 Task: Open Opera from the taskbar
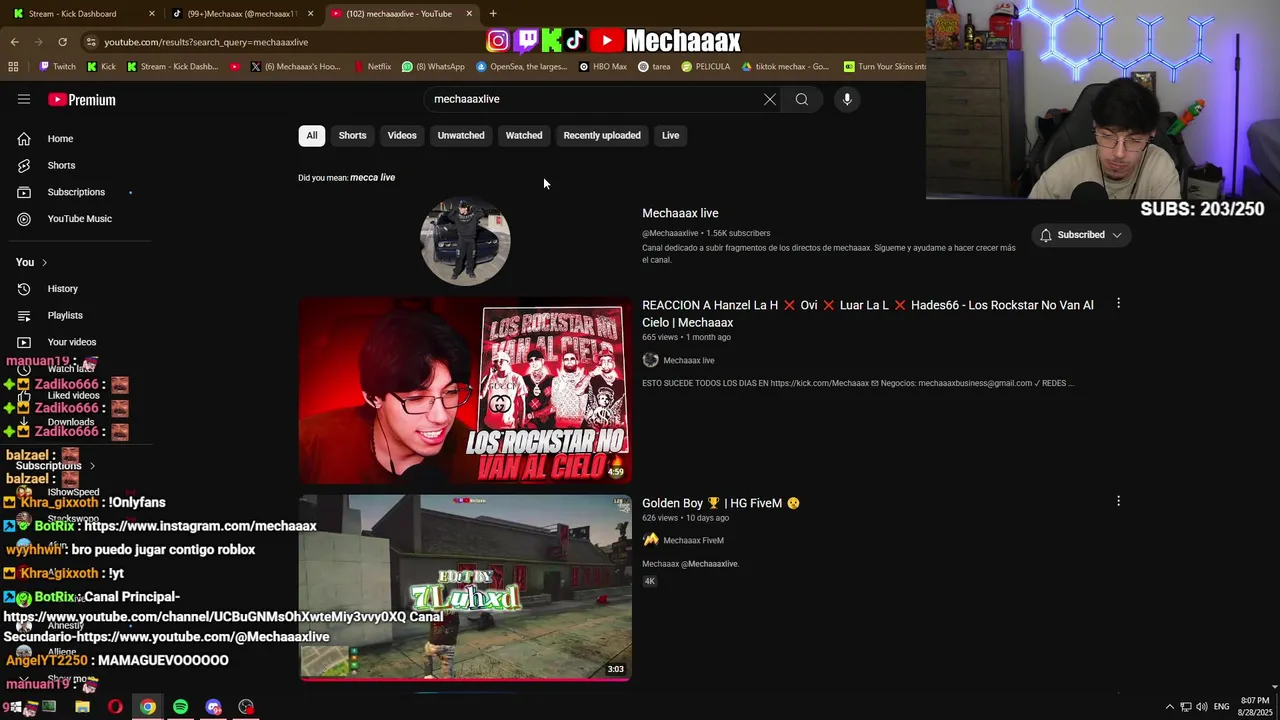coord(115,707)
